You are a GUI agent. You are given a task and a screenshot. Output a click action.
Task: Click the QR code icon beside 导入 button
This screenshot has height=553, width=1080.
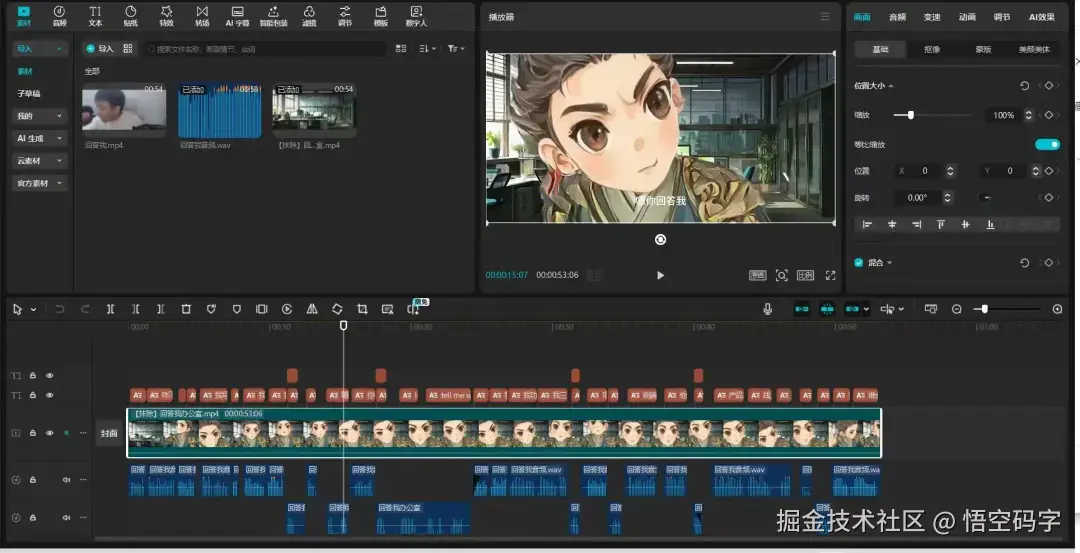[127, 48]
